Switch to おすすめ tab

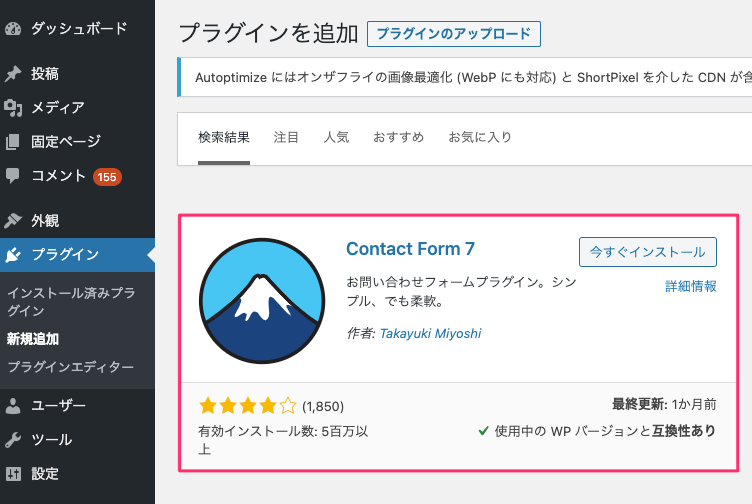[398, 137]
